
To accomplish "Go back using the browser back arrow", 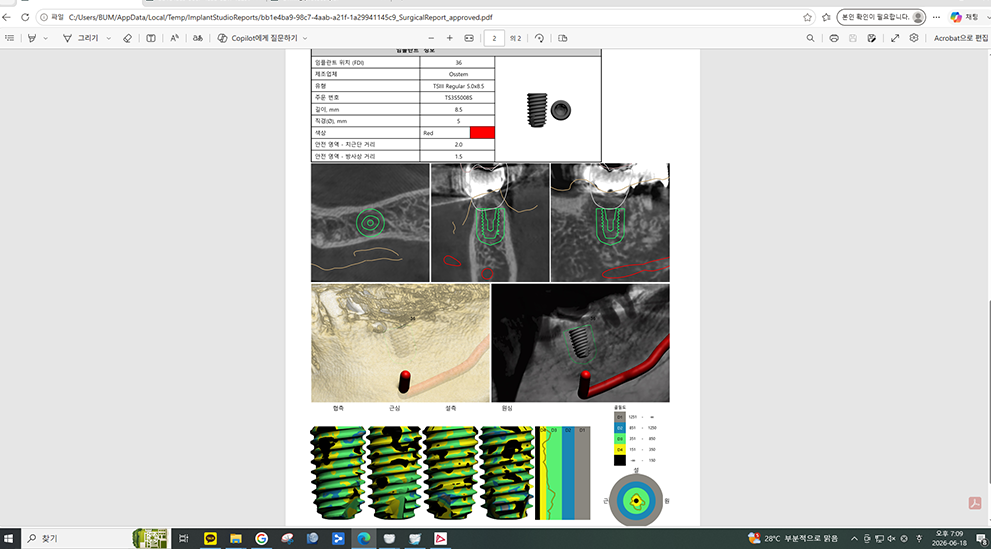I will pyautogui.click(x=6, y=17).
